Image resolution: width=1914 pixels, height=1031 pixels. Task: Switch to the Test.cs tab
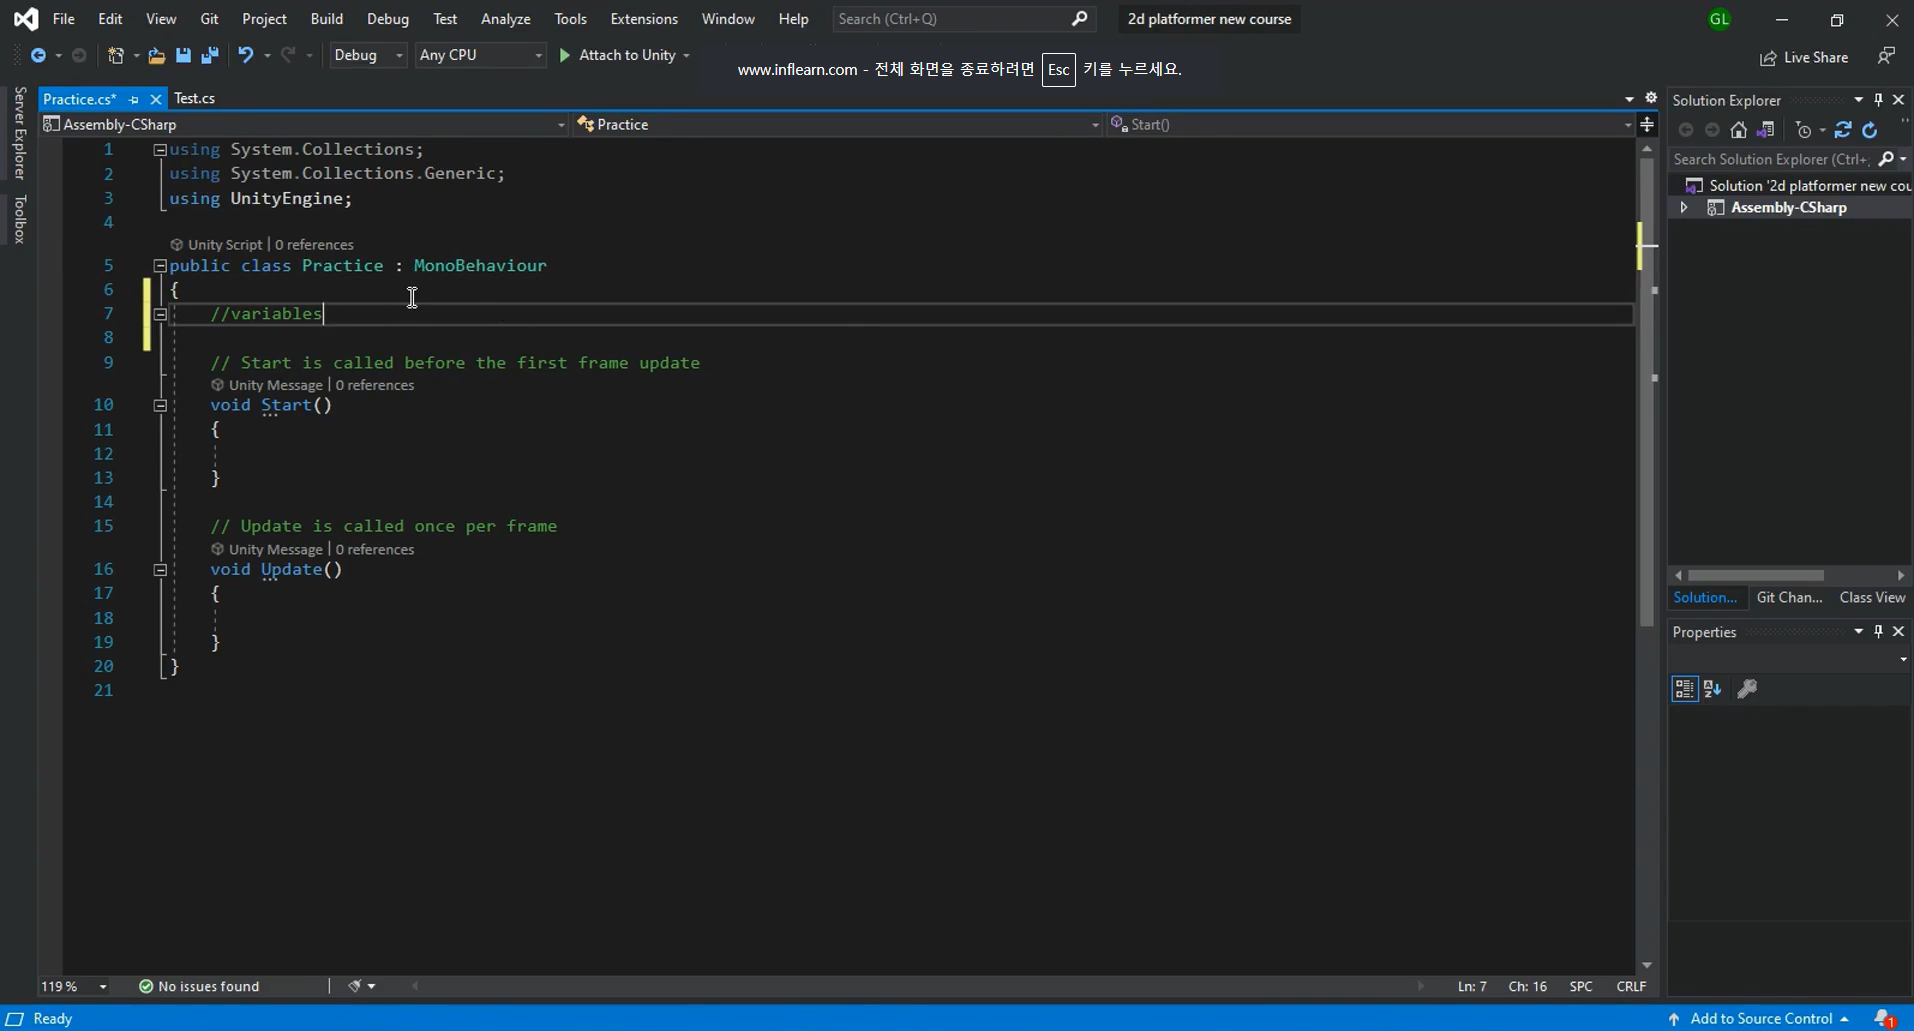point(194,98)
